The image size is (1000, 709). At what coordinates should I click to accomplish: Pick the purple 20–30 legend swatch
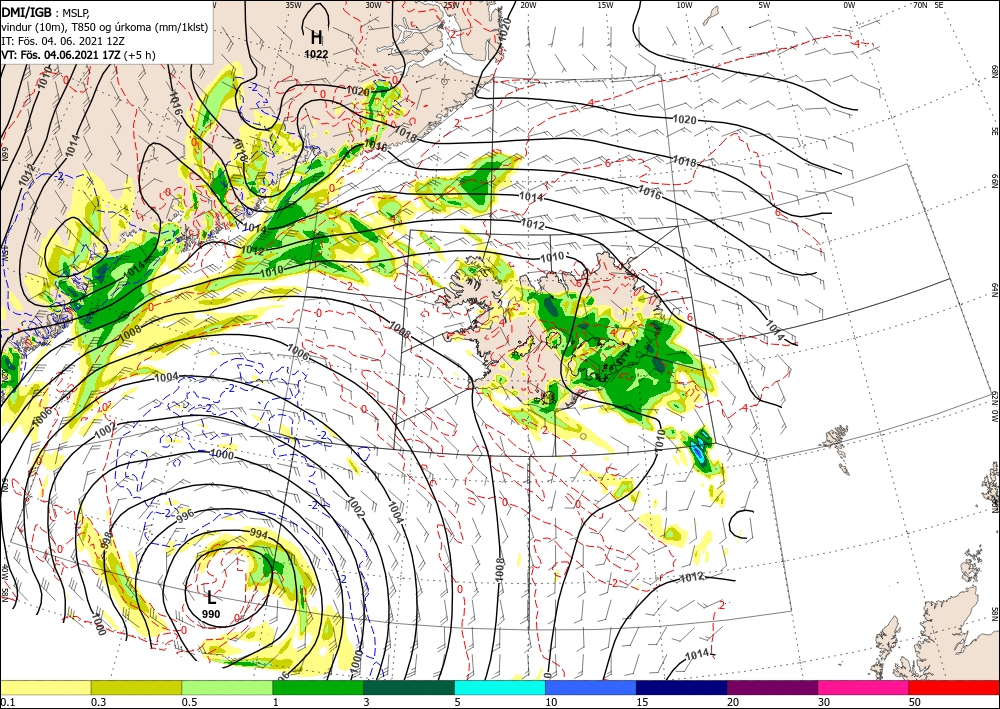pyautogui.click(x=772, y=687)
